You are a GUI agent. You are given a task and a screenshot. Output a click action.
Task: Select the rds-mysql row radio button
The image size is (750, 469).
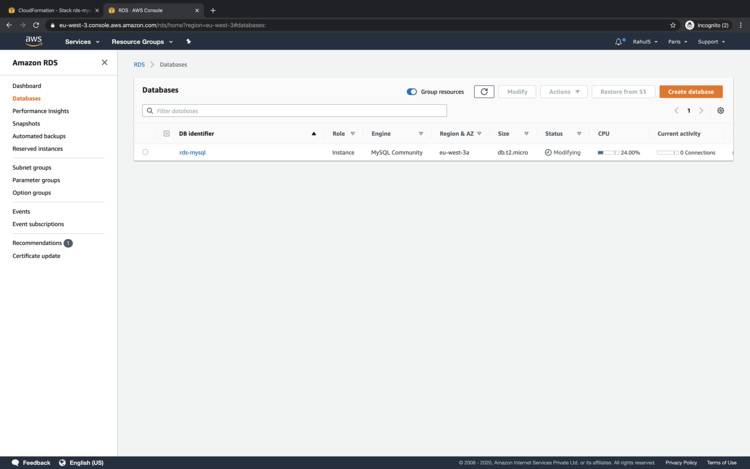[145, 153]
